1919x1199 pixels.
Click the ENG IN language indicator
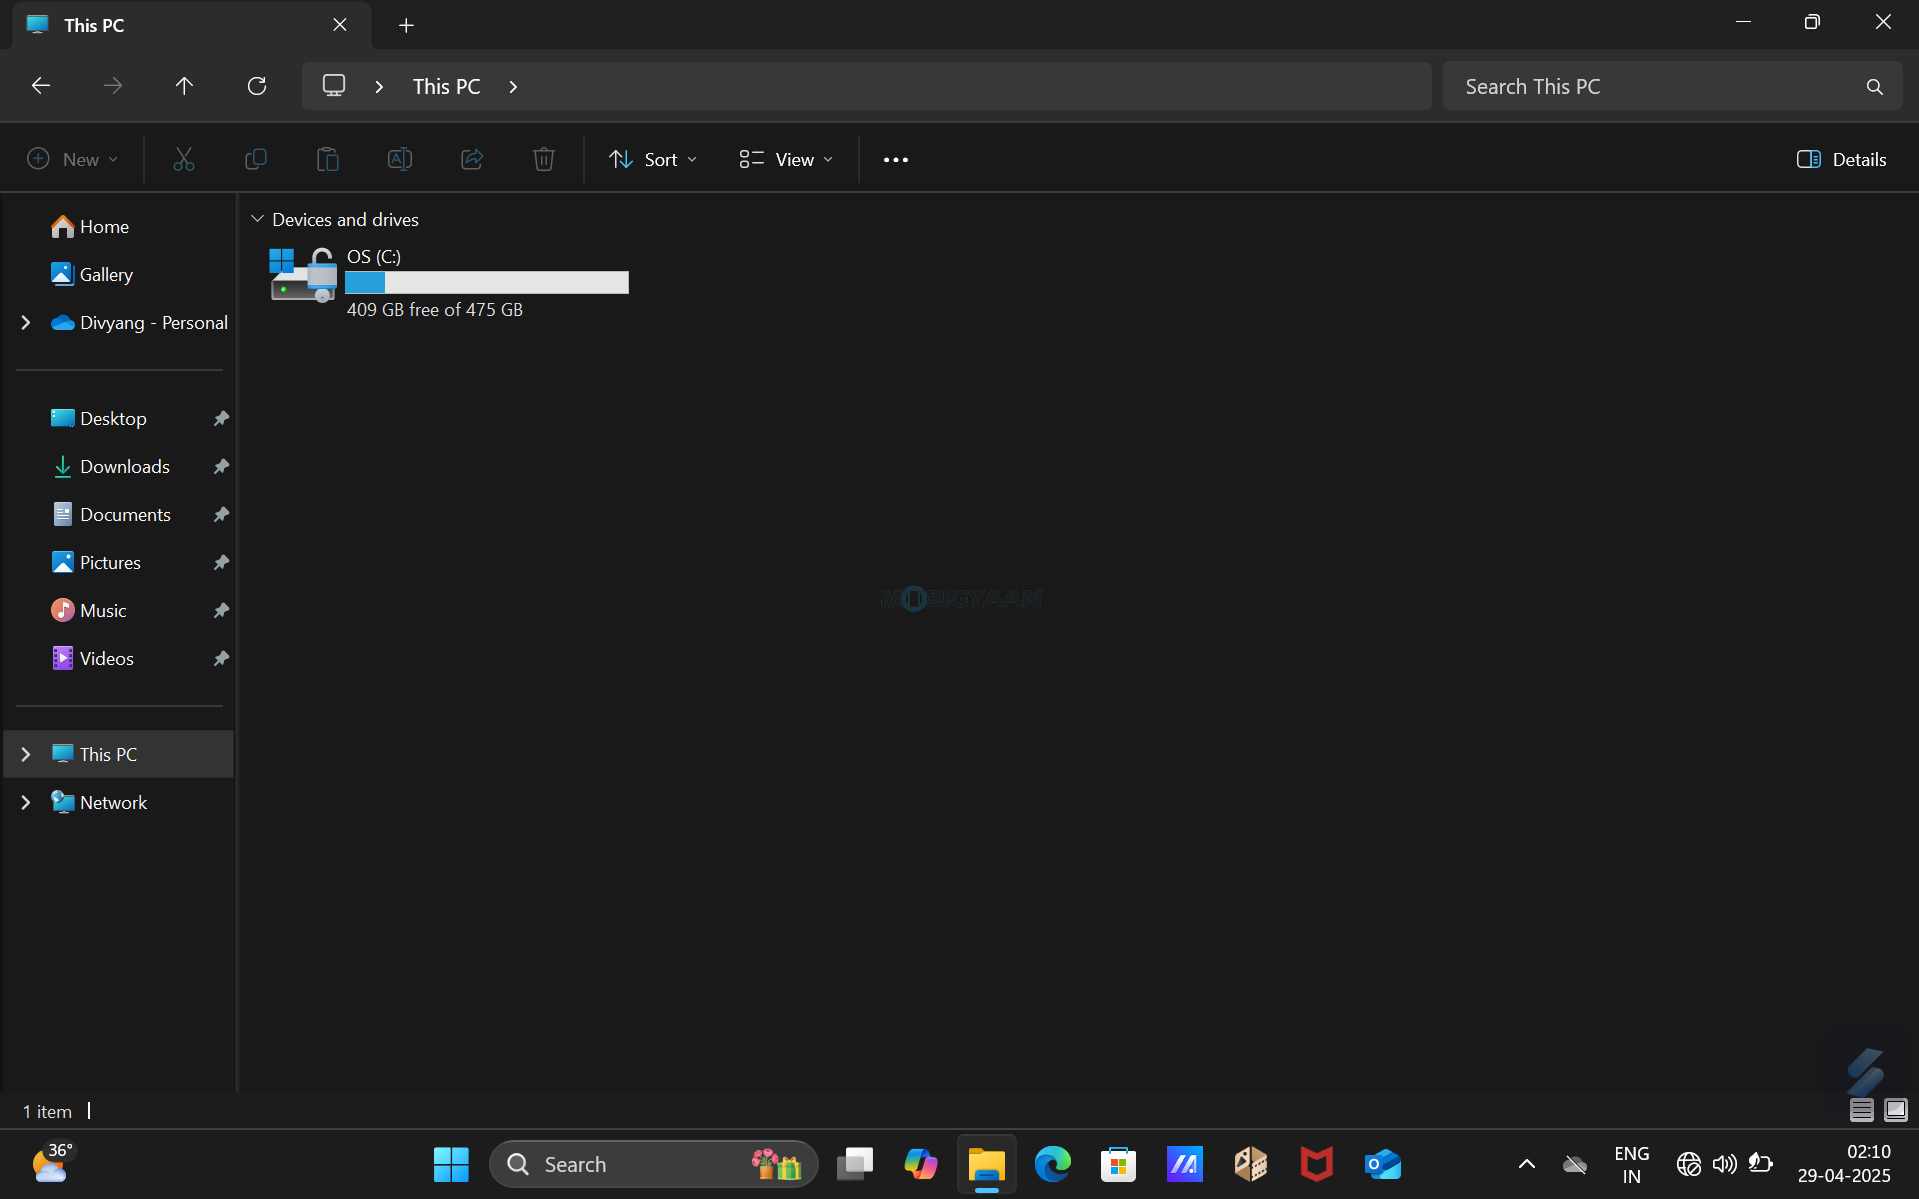click(1631, 1164)
